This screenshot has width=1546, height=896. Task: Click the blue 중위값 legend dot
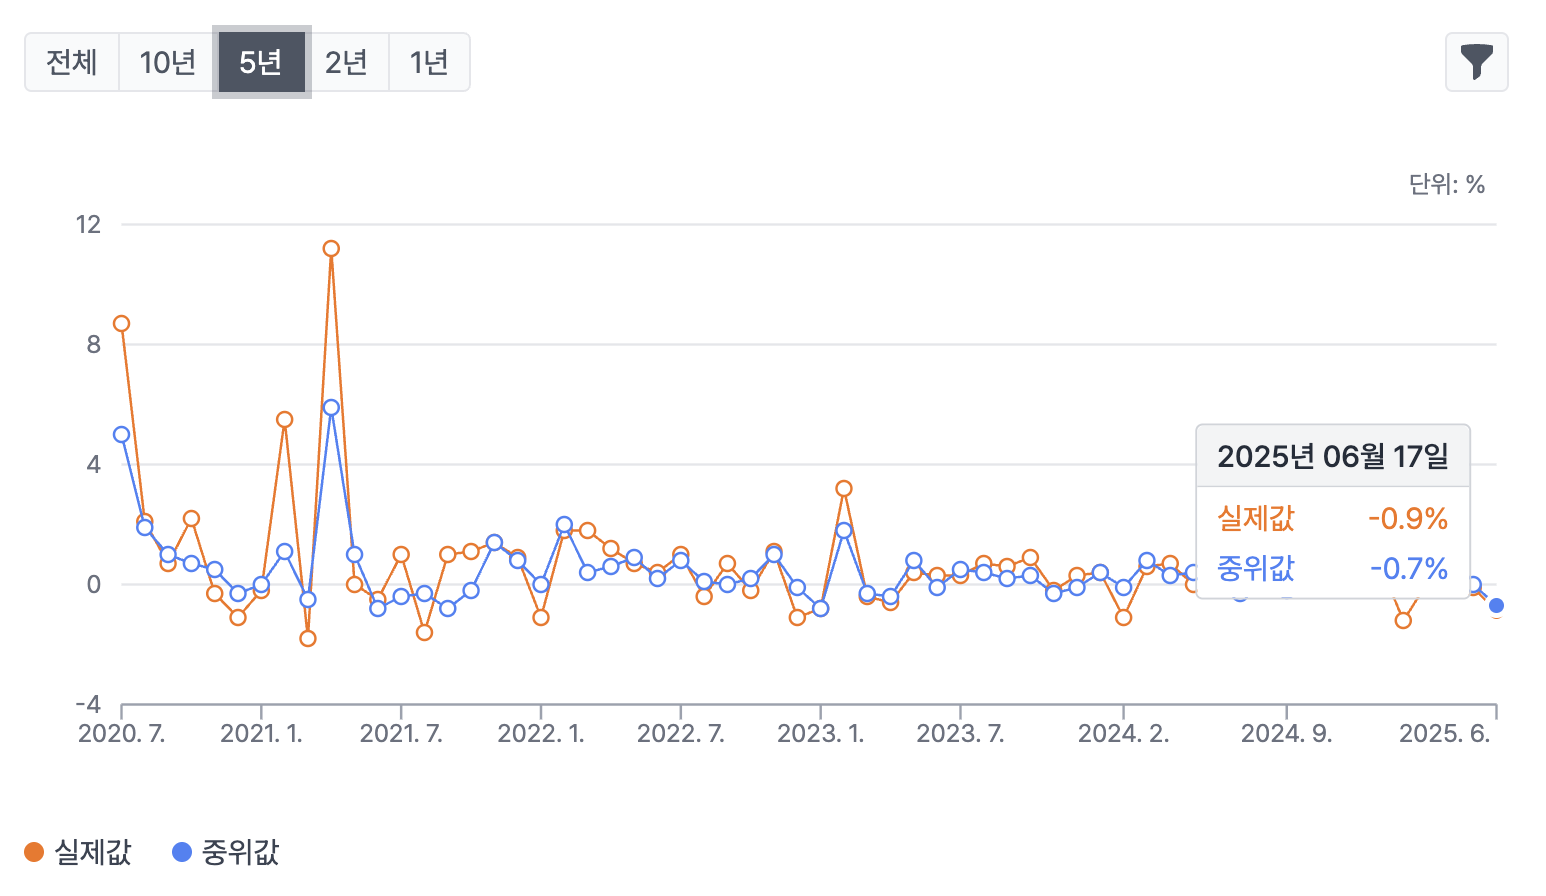pos(182,852)
